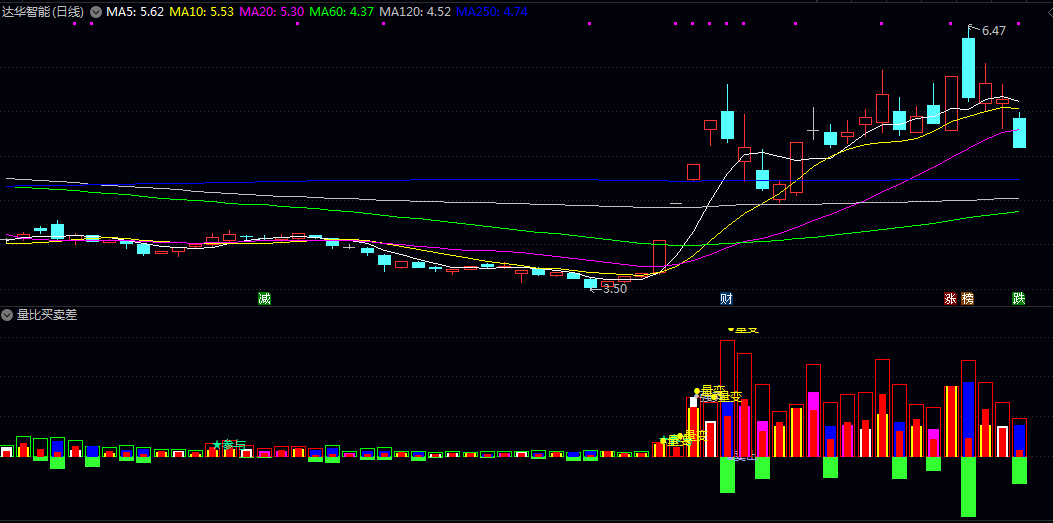Select the blue MA250: 4.74 label
Viewport: 1053px width, 523px height.
click(x=492, y=11)
